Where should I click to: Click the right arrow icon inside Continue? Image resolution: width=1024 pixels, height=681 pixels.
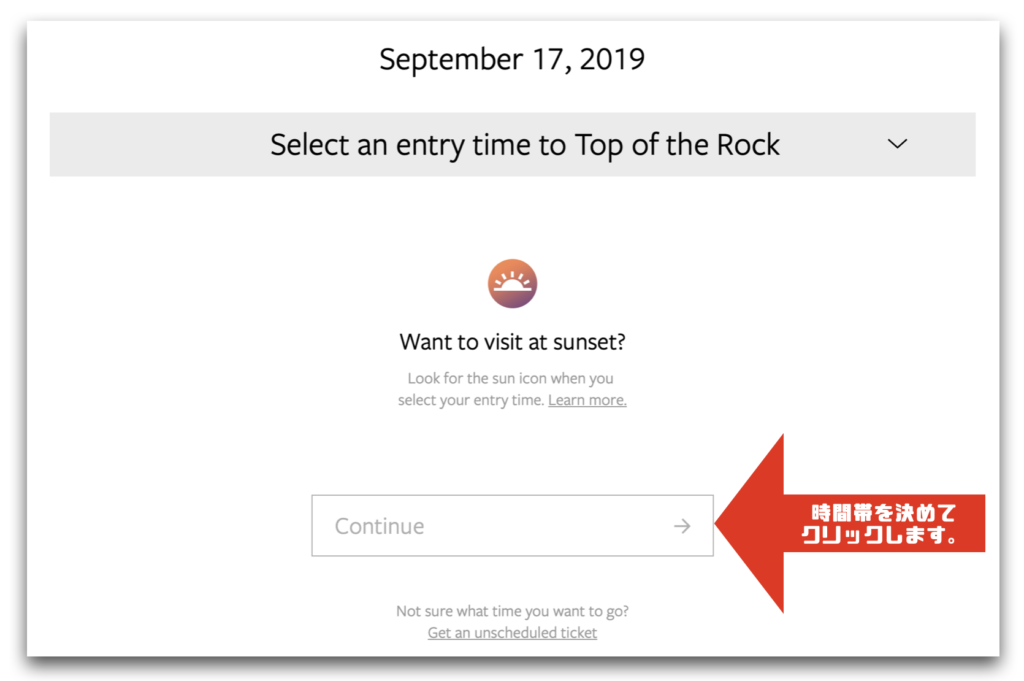point(682,526)
